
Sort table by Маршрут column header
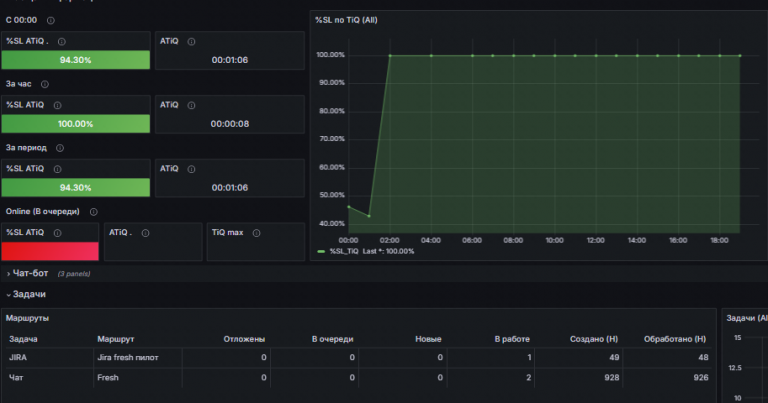[116, 339]
